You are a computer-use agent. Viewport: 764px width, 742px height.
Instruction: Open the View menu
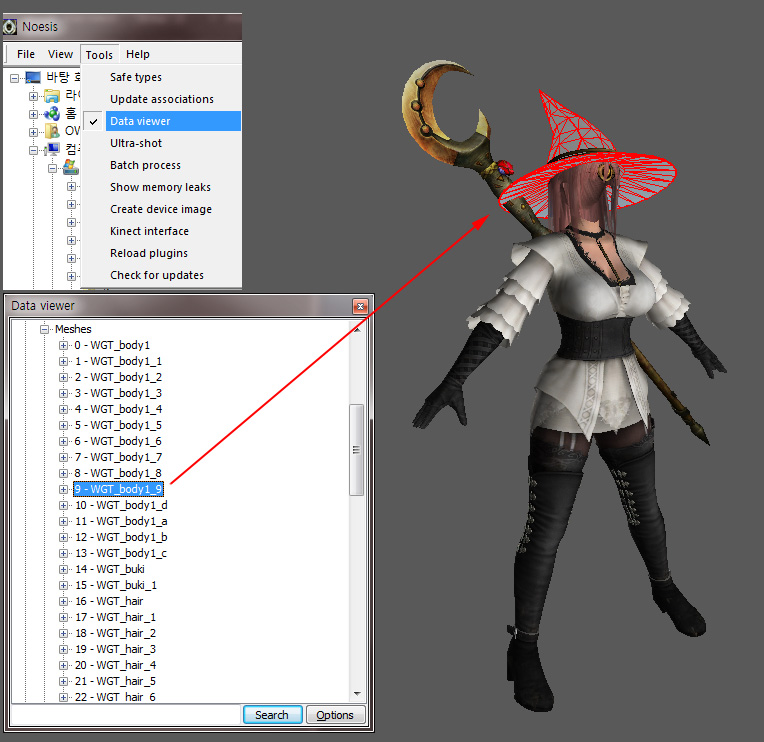[x=60, y=54]
